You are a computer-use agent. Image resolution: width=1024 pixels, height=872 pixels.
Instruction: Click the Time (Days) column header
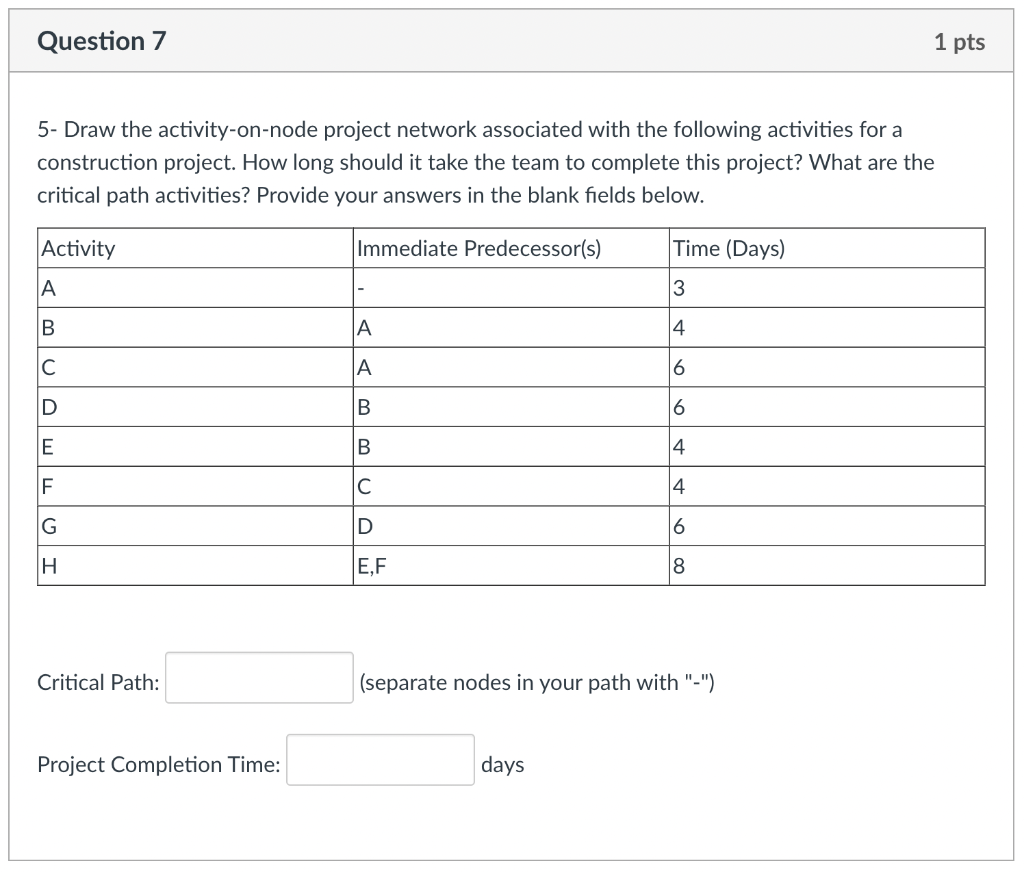point(725,248)
